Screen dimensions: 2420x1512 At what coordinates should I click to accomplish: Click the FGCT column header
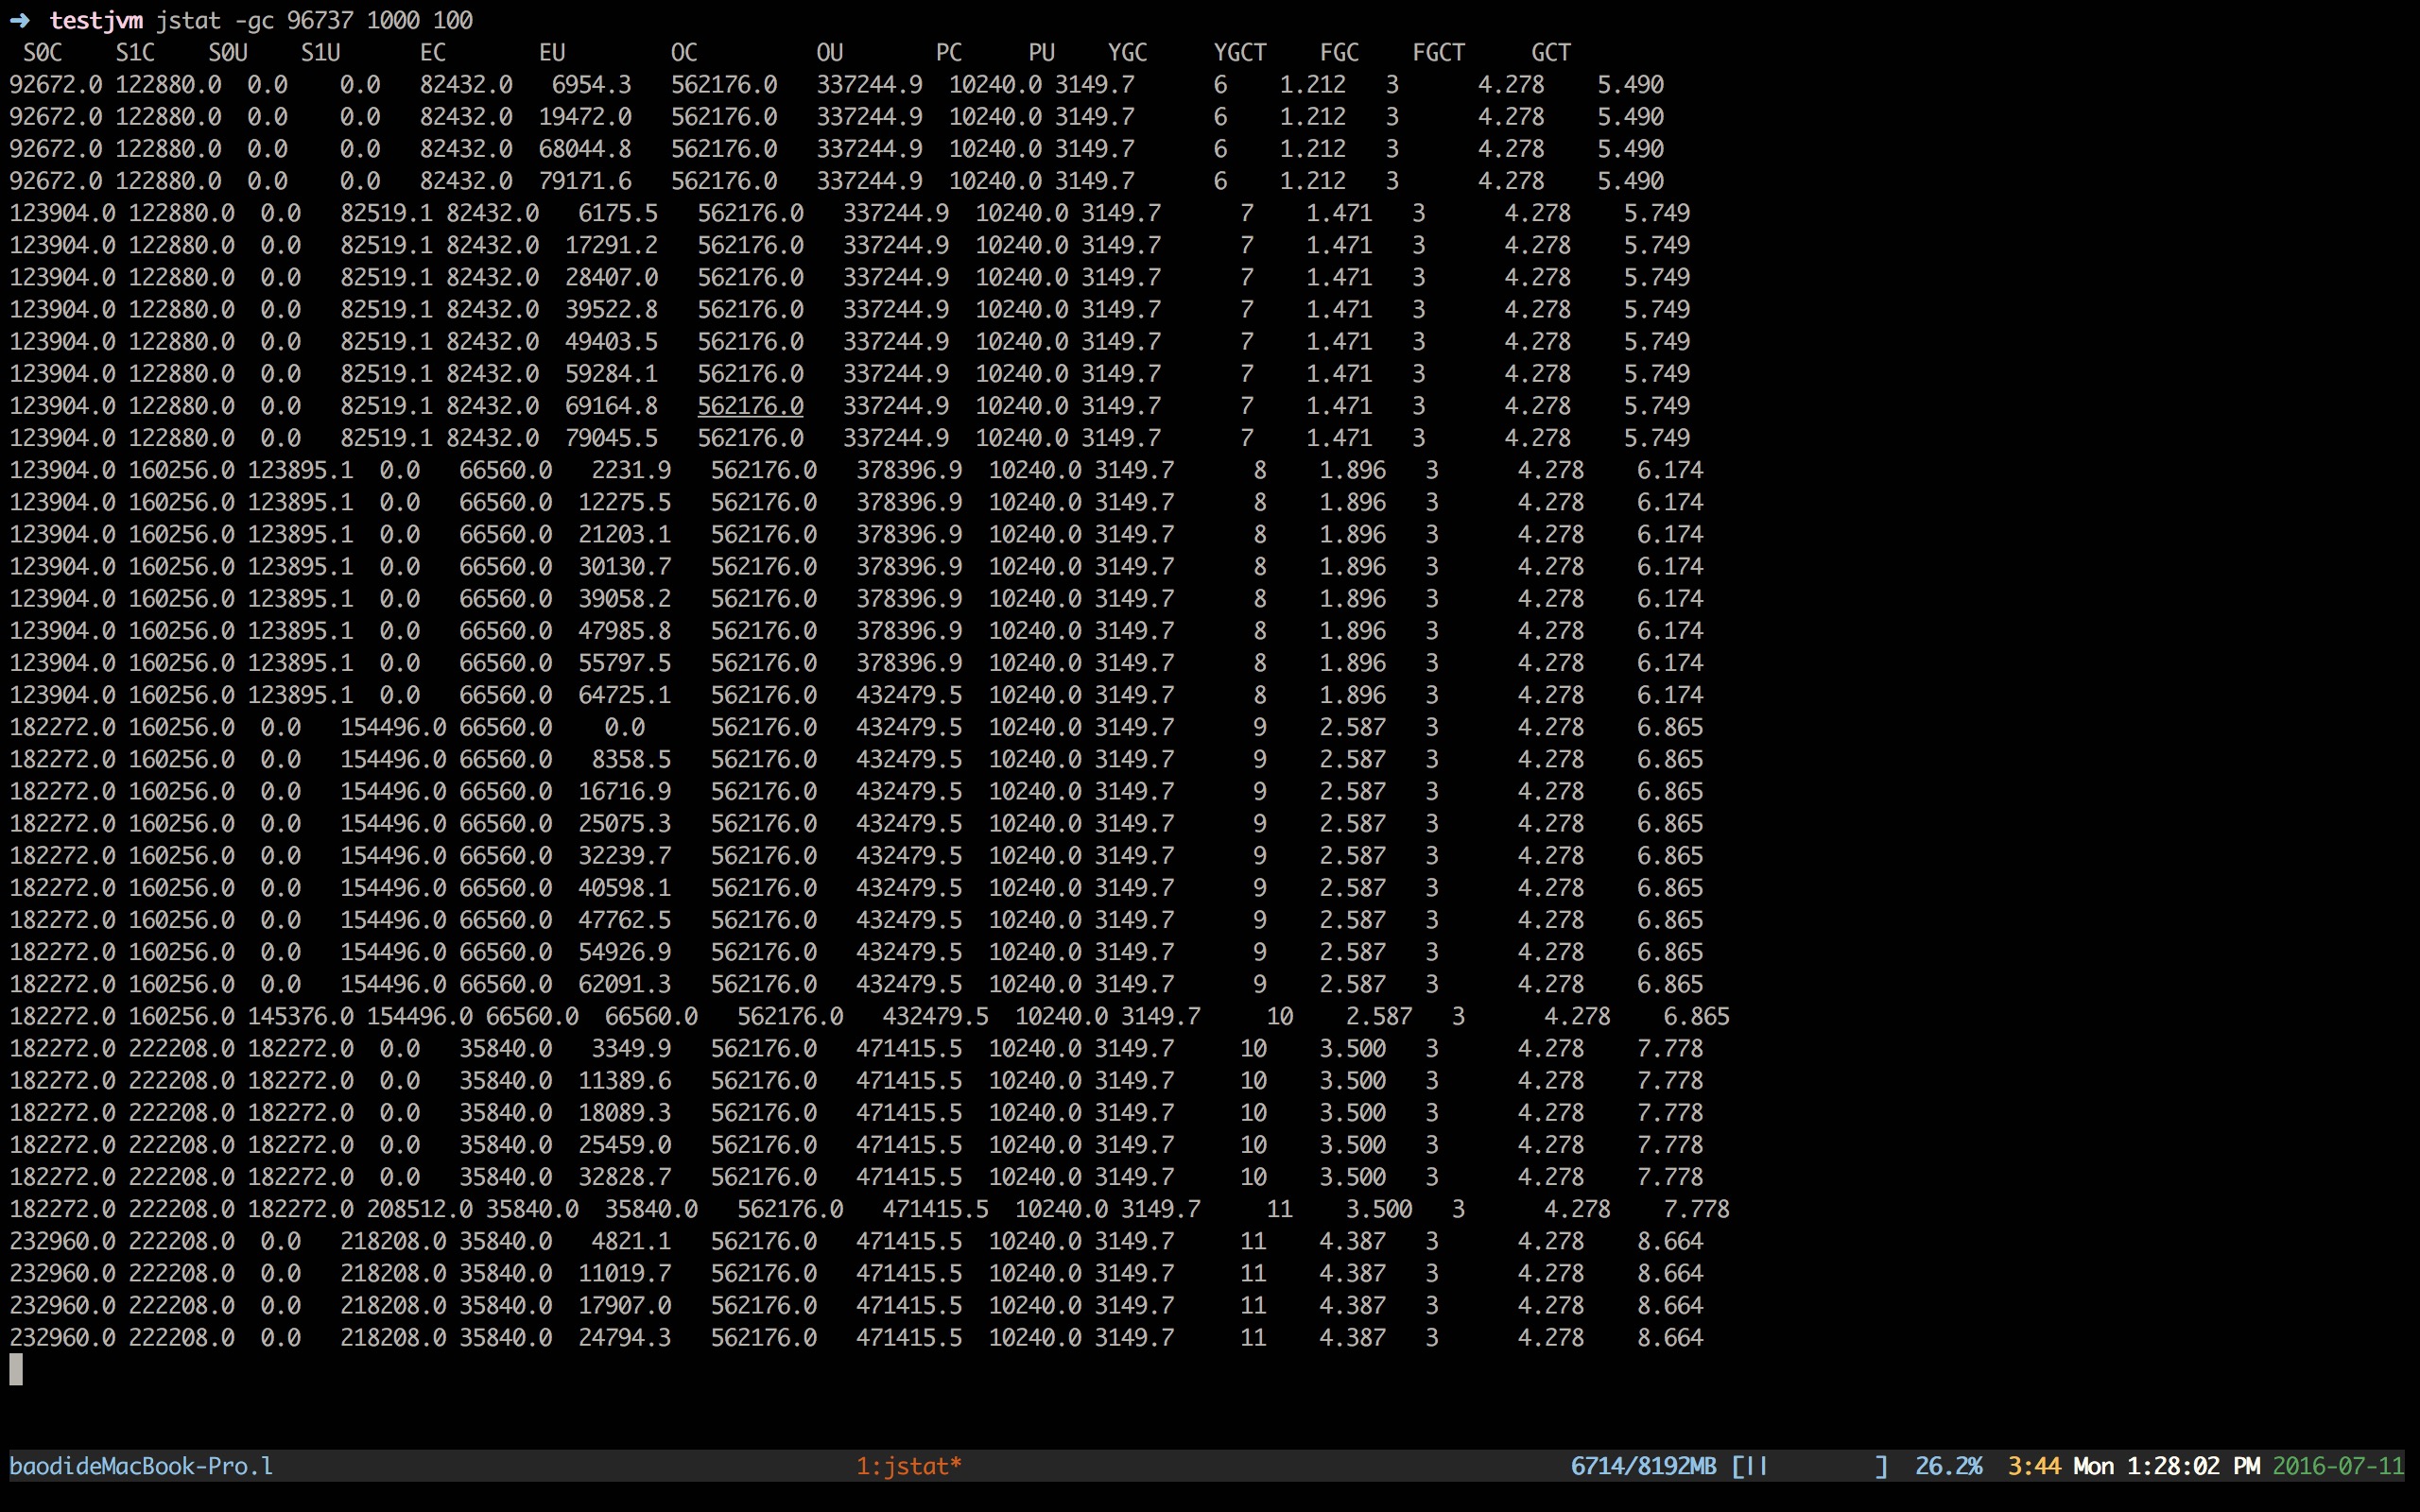pos(1439,52)
